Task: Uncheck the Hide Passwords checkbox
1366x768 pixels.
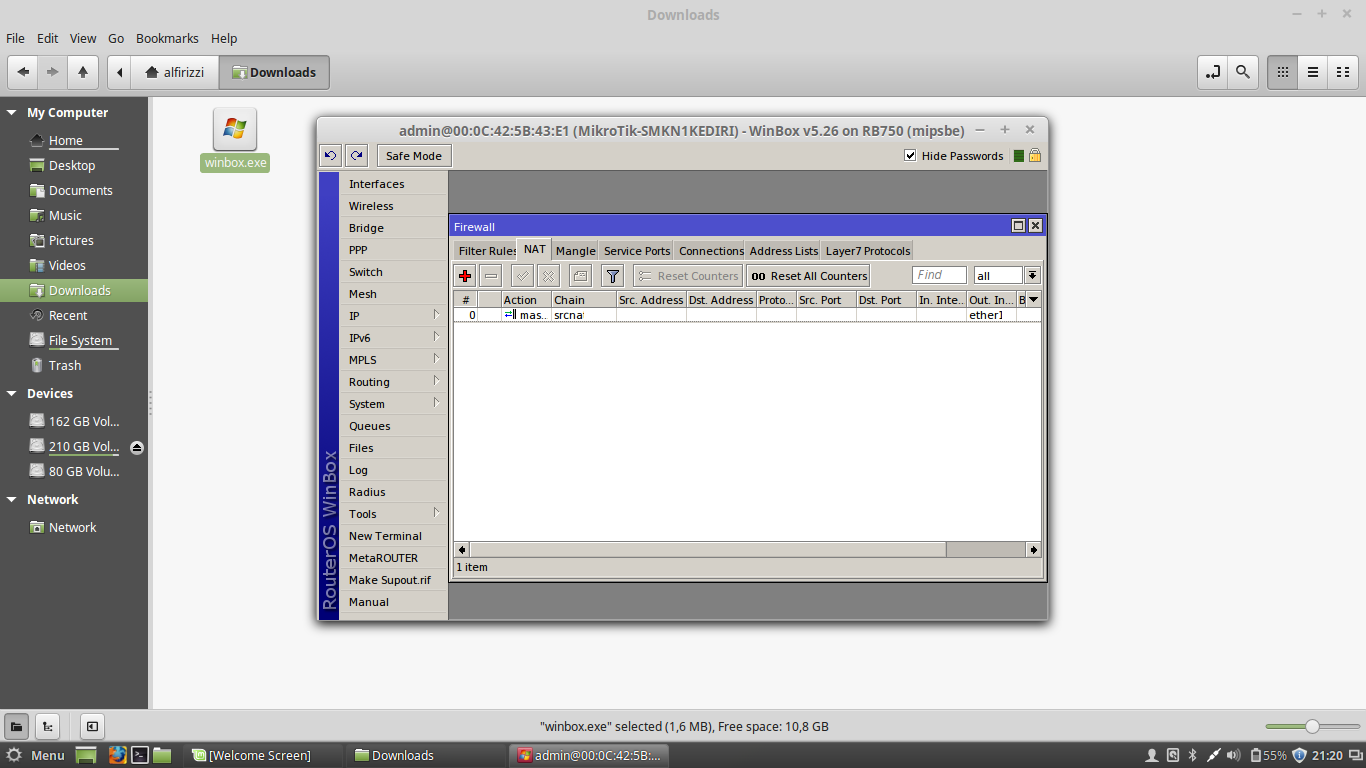Action: point(910,155)
